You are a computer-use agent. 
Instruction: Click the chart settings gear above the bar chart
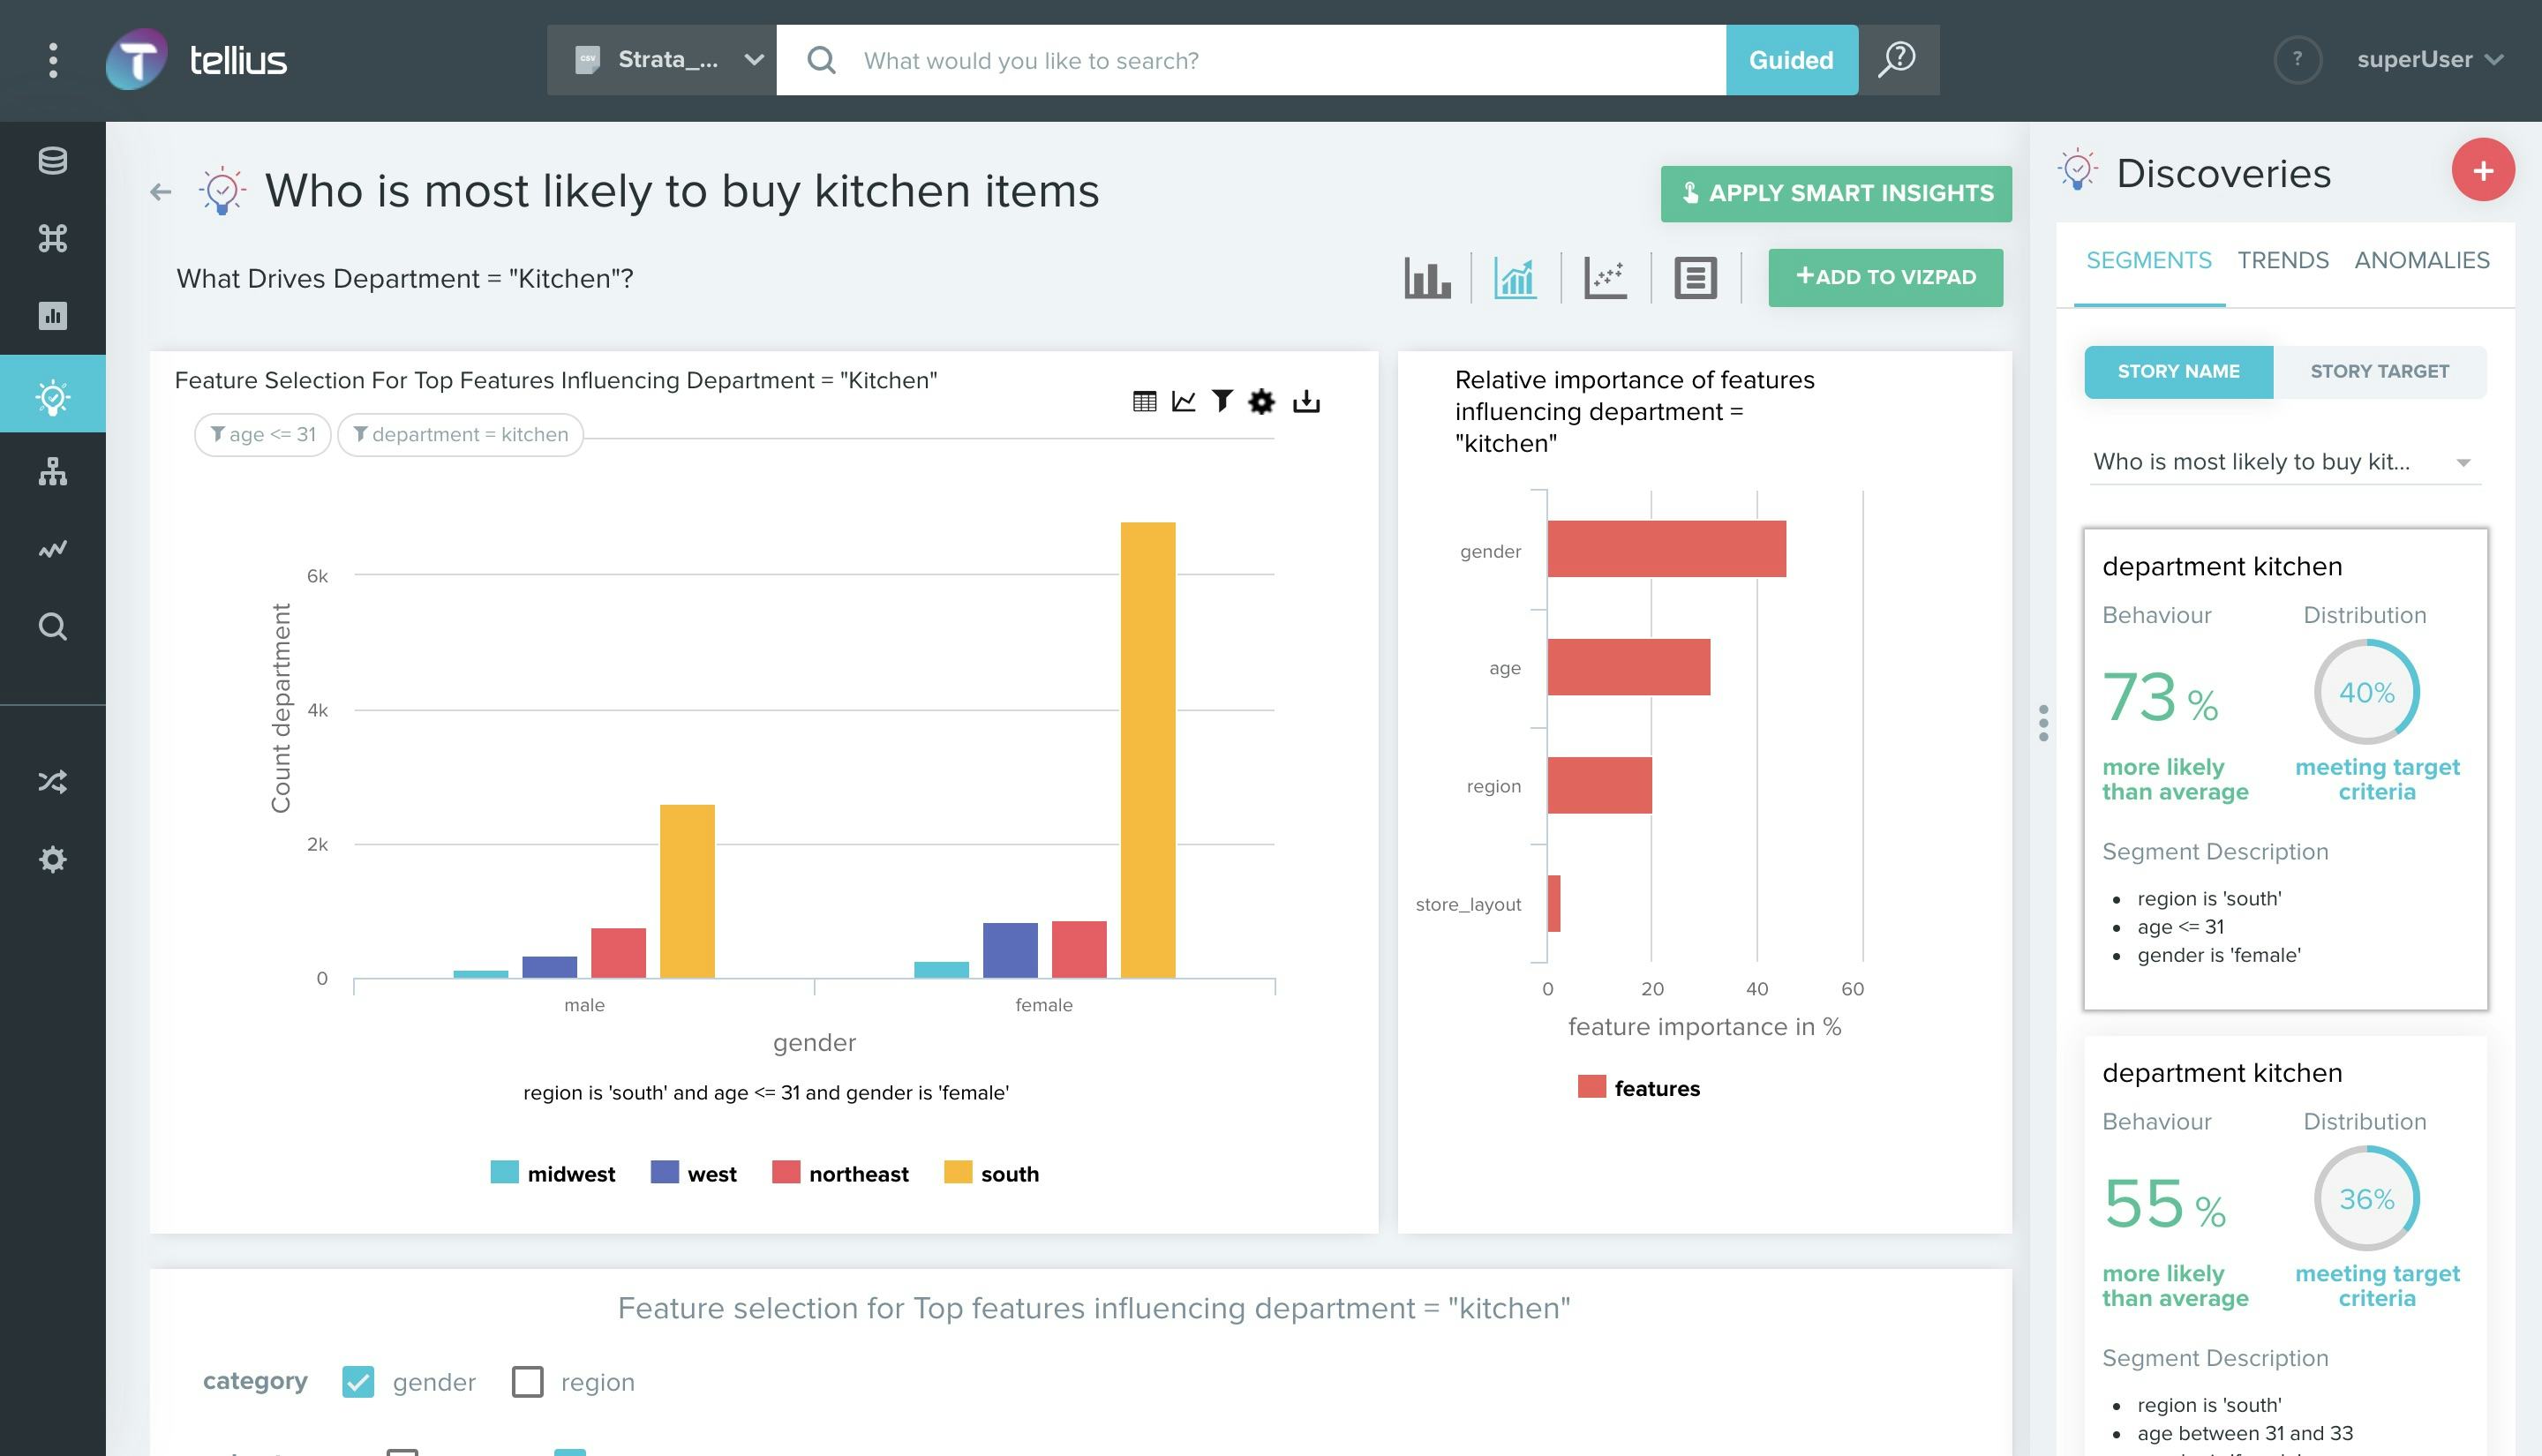1262,401
